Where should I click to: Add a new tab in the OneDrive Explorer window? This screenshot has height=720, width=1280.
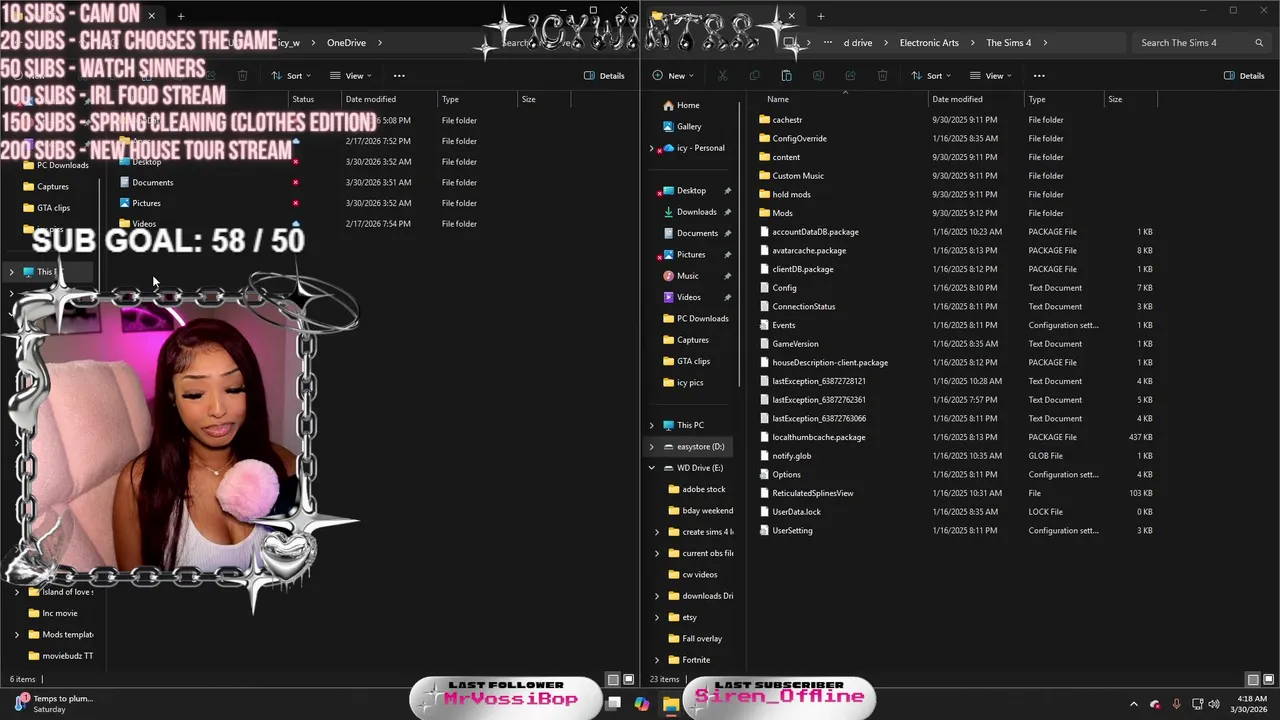click(180, 16)
